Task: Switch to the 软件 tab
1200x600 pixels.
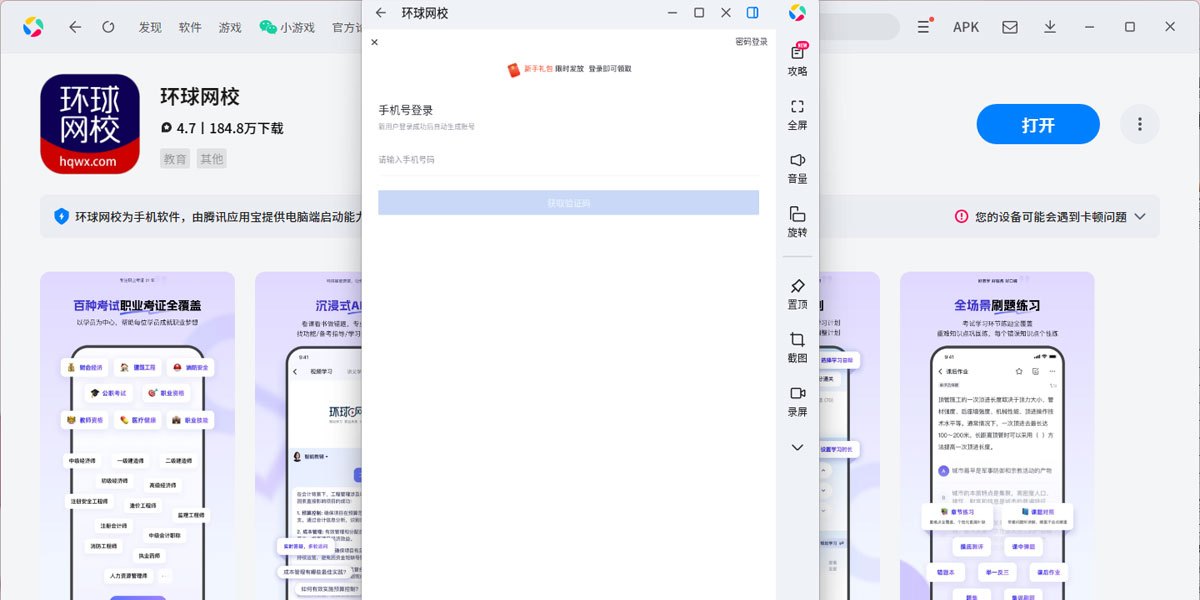Action: click(190, 27)
